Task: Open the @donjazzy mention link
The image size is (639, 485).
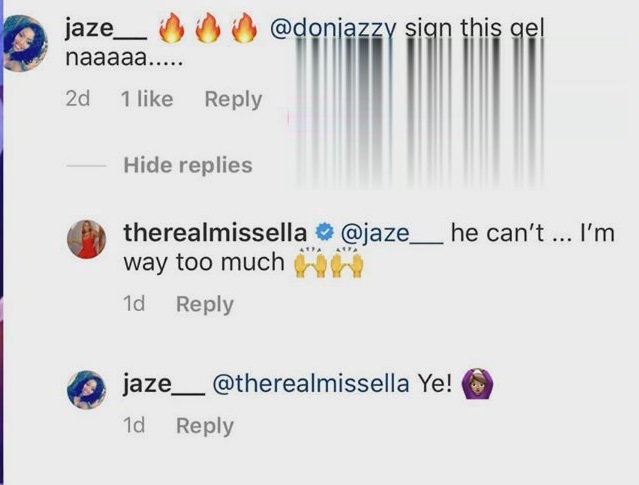Action: click(333, 29)
